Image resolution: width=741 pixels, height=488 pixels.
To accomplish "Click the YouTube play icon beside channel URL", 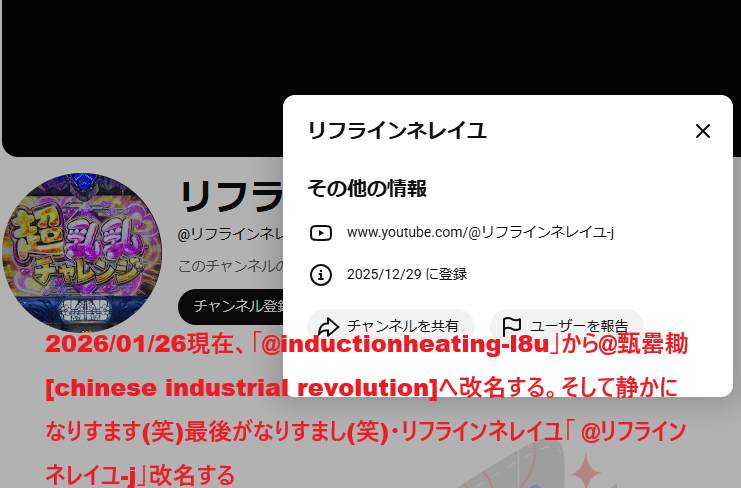I will (x=321, y=232).
